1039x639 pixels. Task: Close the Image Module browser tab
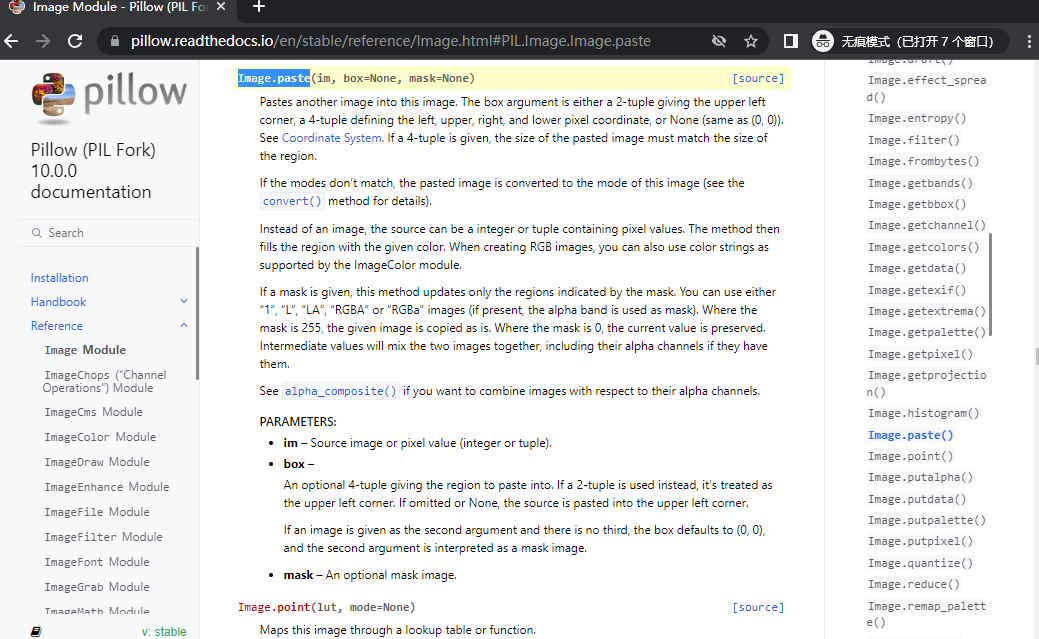pyautogui.click(x=221, y=7)
